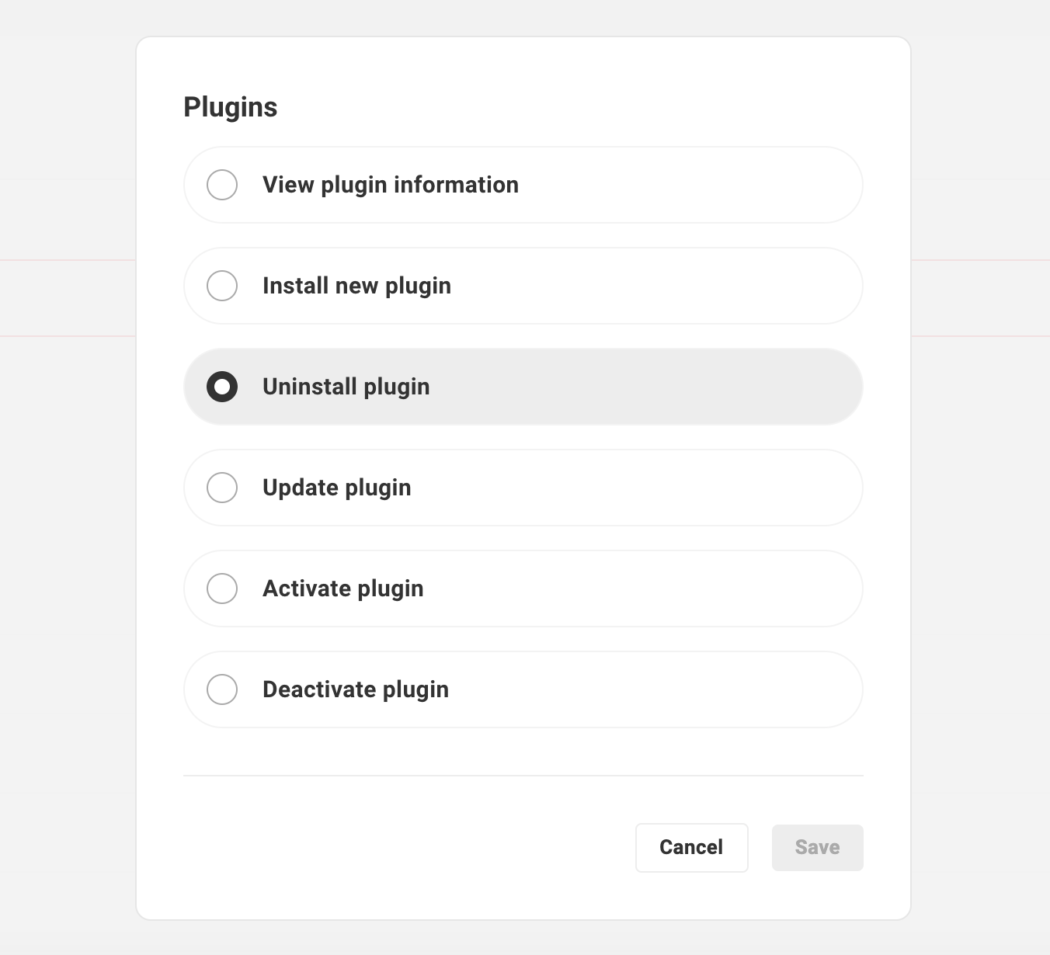Select the View plugin information option
Screen dimensions: 1050x955
(222, 184)
